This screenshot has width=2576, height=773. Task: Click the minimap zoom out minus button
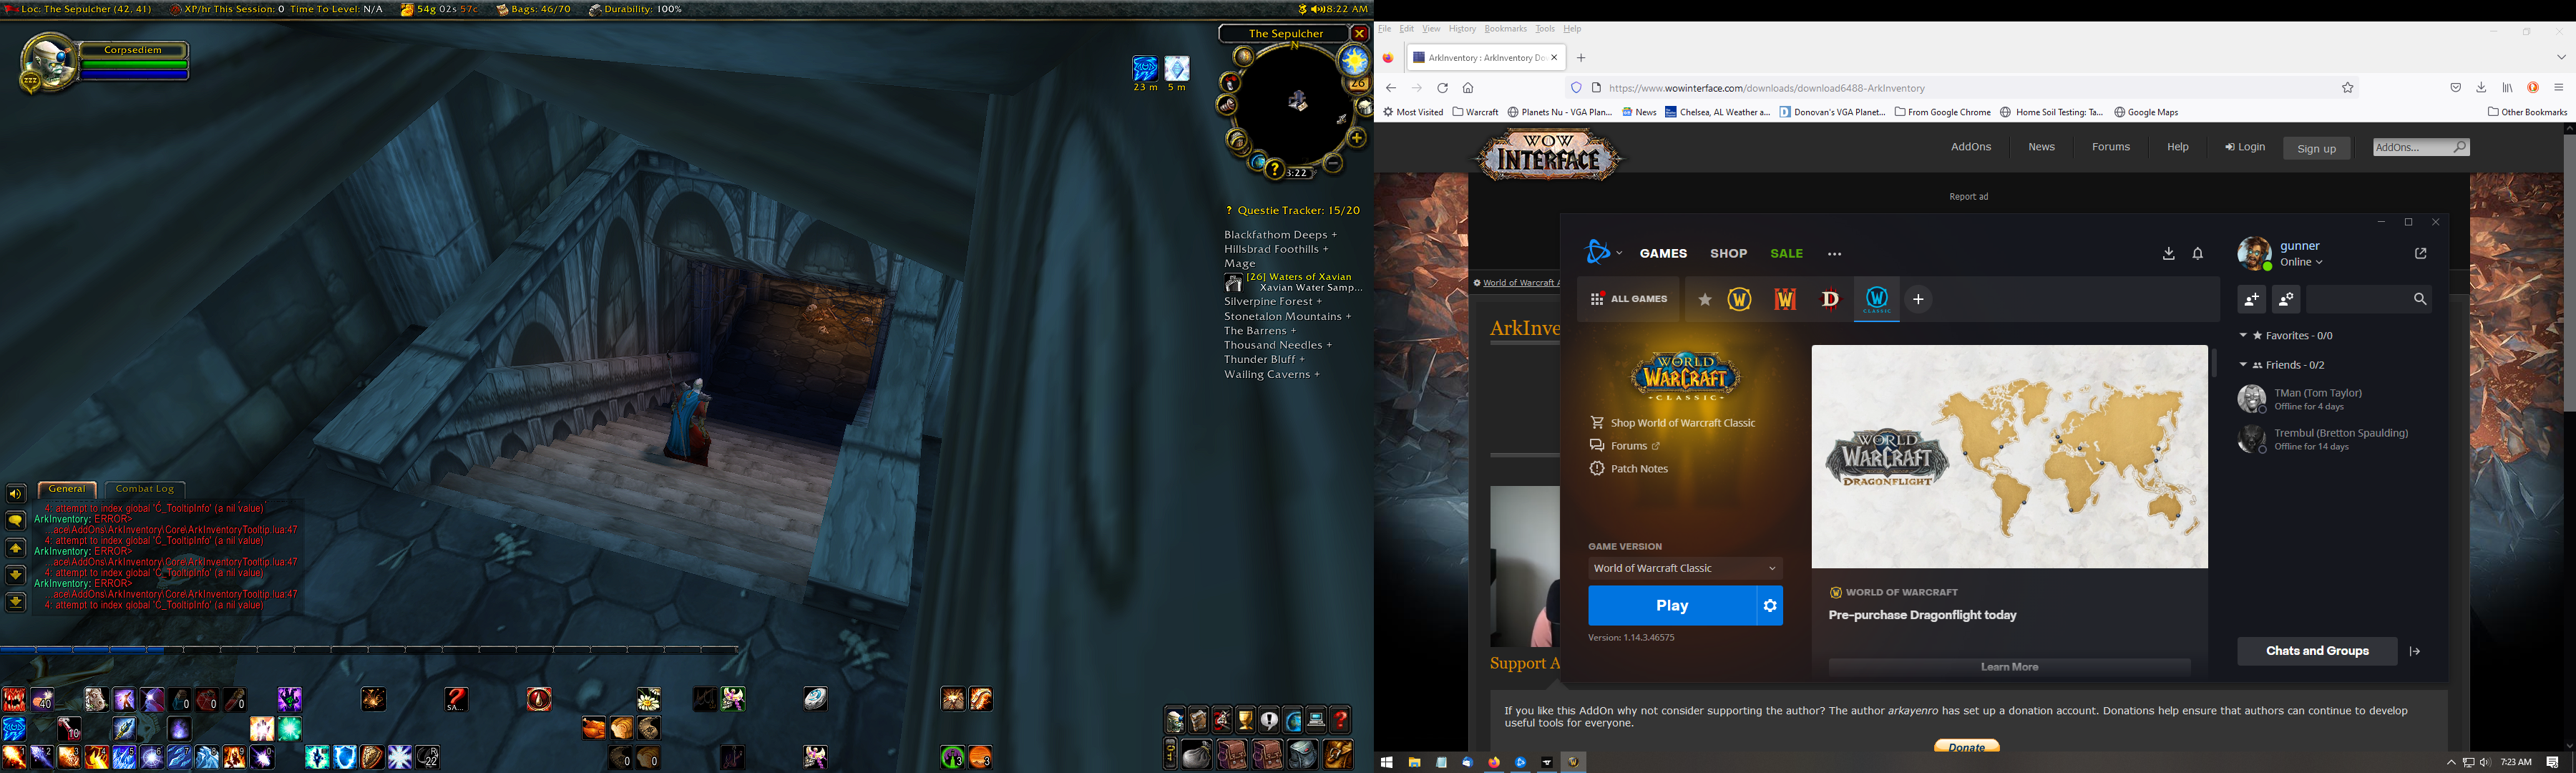click(x=1333, y=162)
